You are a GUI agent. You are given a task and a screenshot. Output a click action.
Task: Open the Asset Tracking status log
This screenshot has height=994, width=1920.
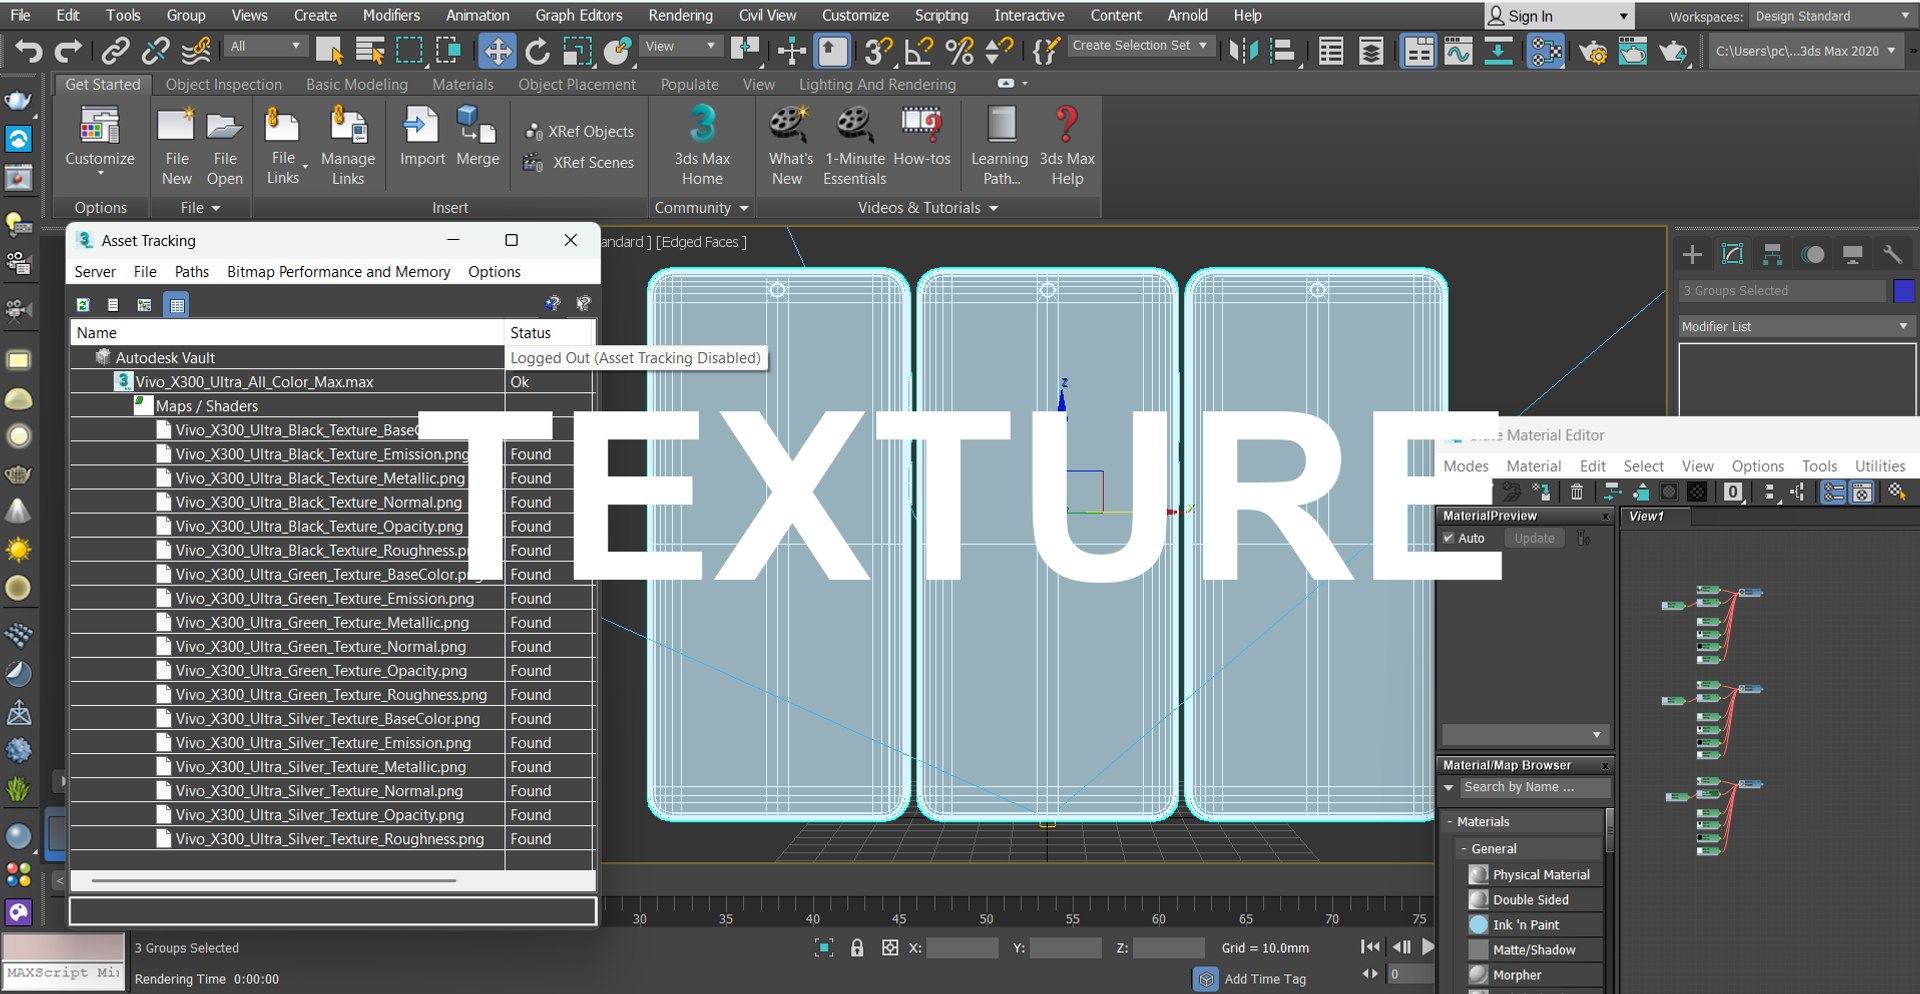113,305
